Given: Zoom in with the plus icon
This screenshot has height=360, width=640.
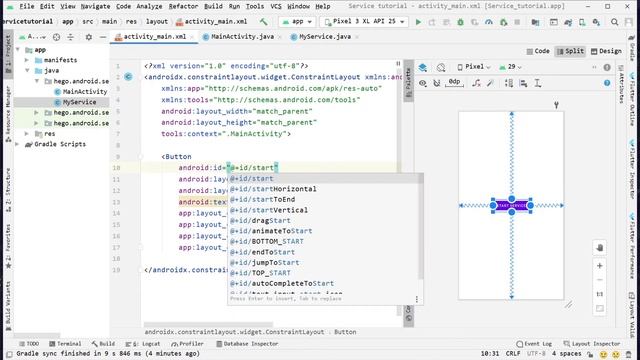Looking at the screenshot, I should click(600, 266).
